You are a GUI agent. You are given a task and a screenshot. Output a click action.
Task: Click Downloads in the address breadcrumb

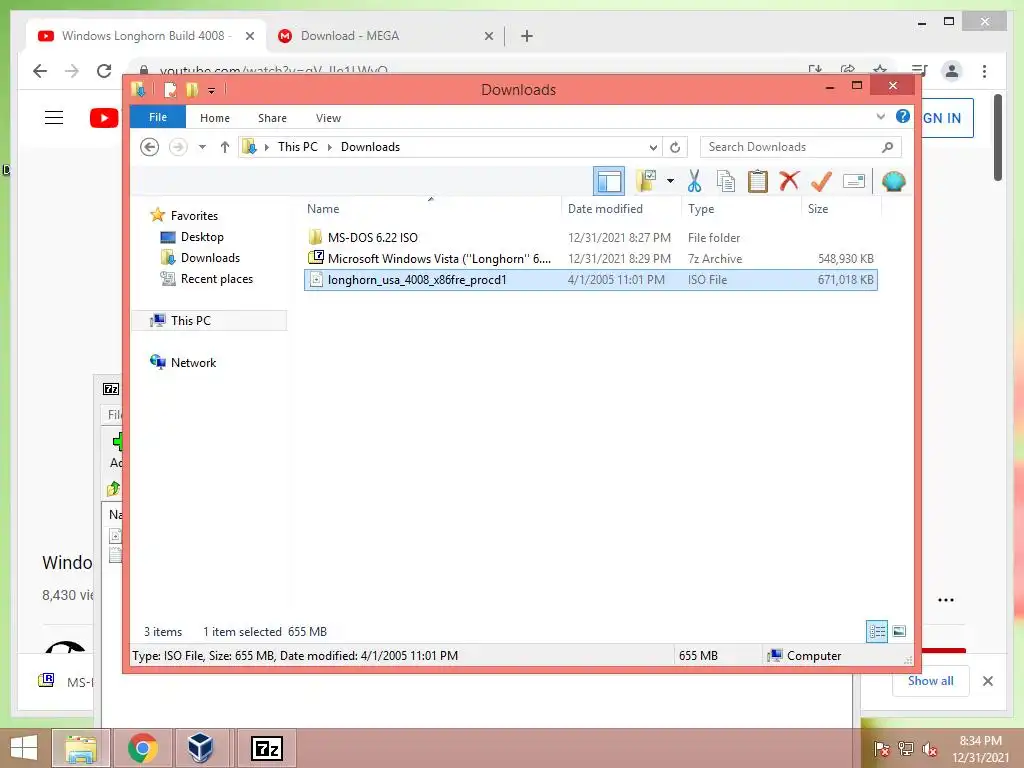pos(370,147)
